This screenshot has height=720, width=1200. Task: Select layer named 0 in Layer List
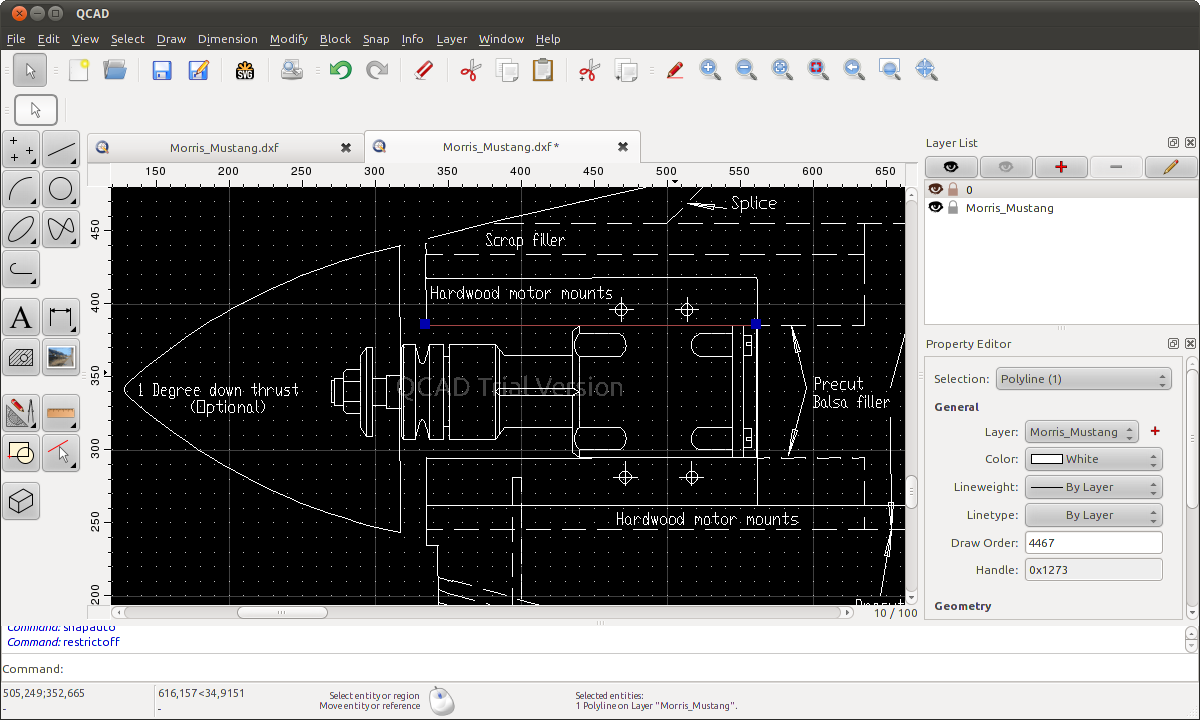click(x=969, y=189)
